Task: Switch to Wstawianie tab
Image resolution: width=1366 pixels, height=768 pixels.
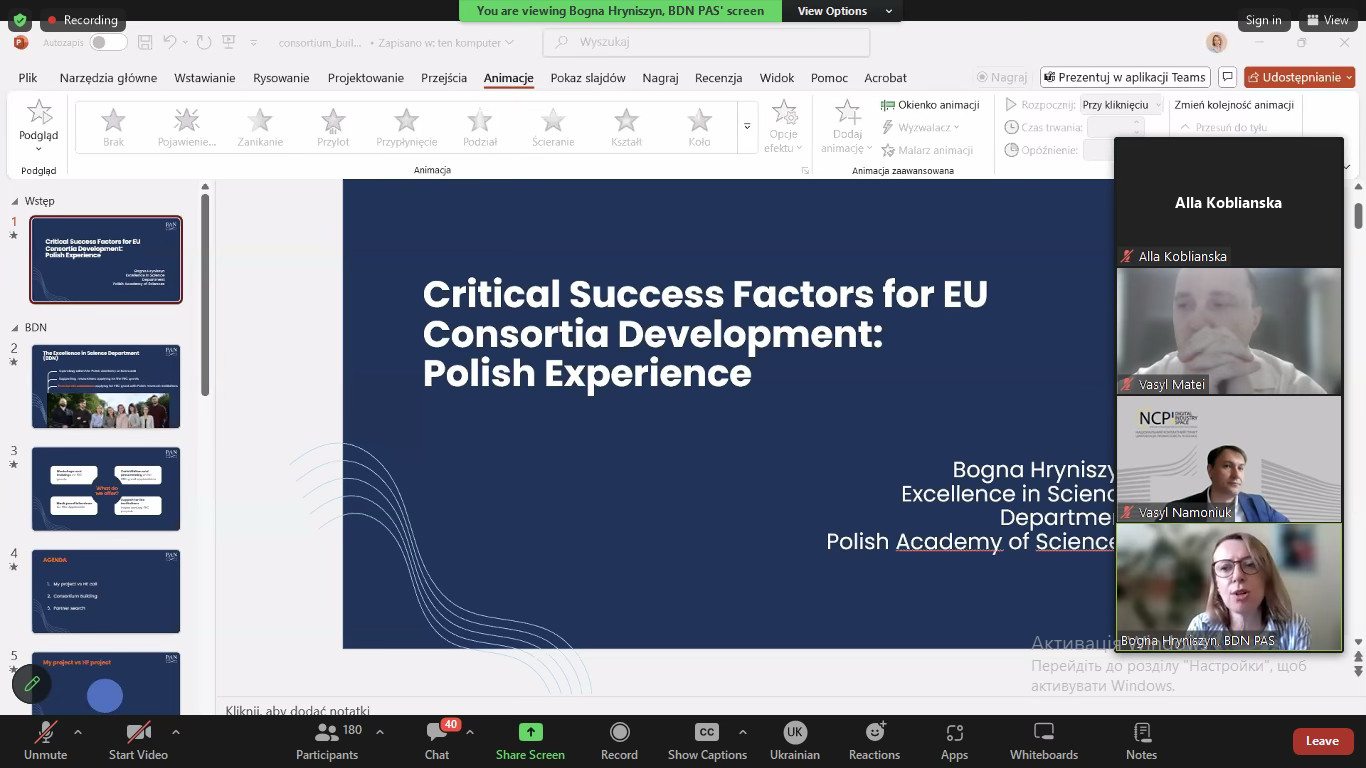Action: 205,77
